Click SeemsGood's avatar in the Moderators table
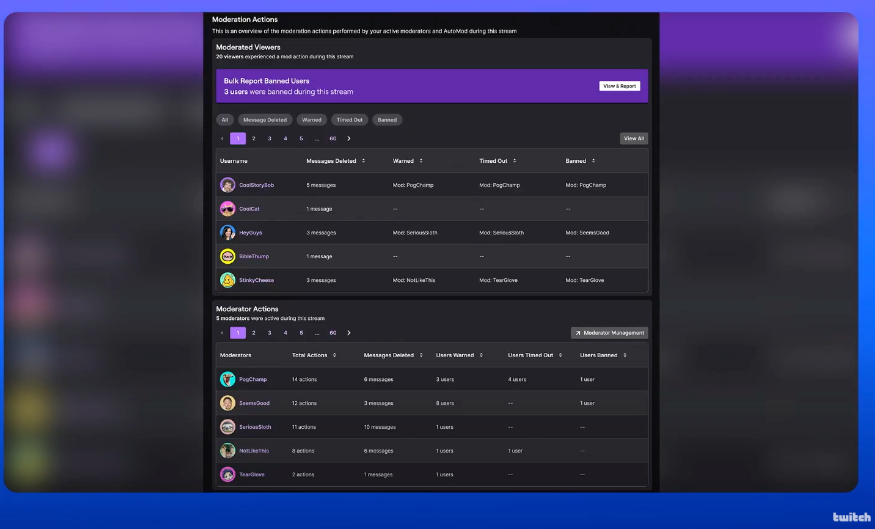The image size is (875, 529). coord(227,403)
